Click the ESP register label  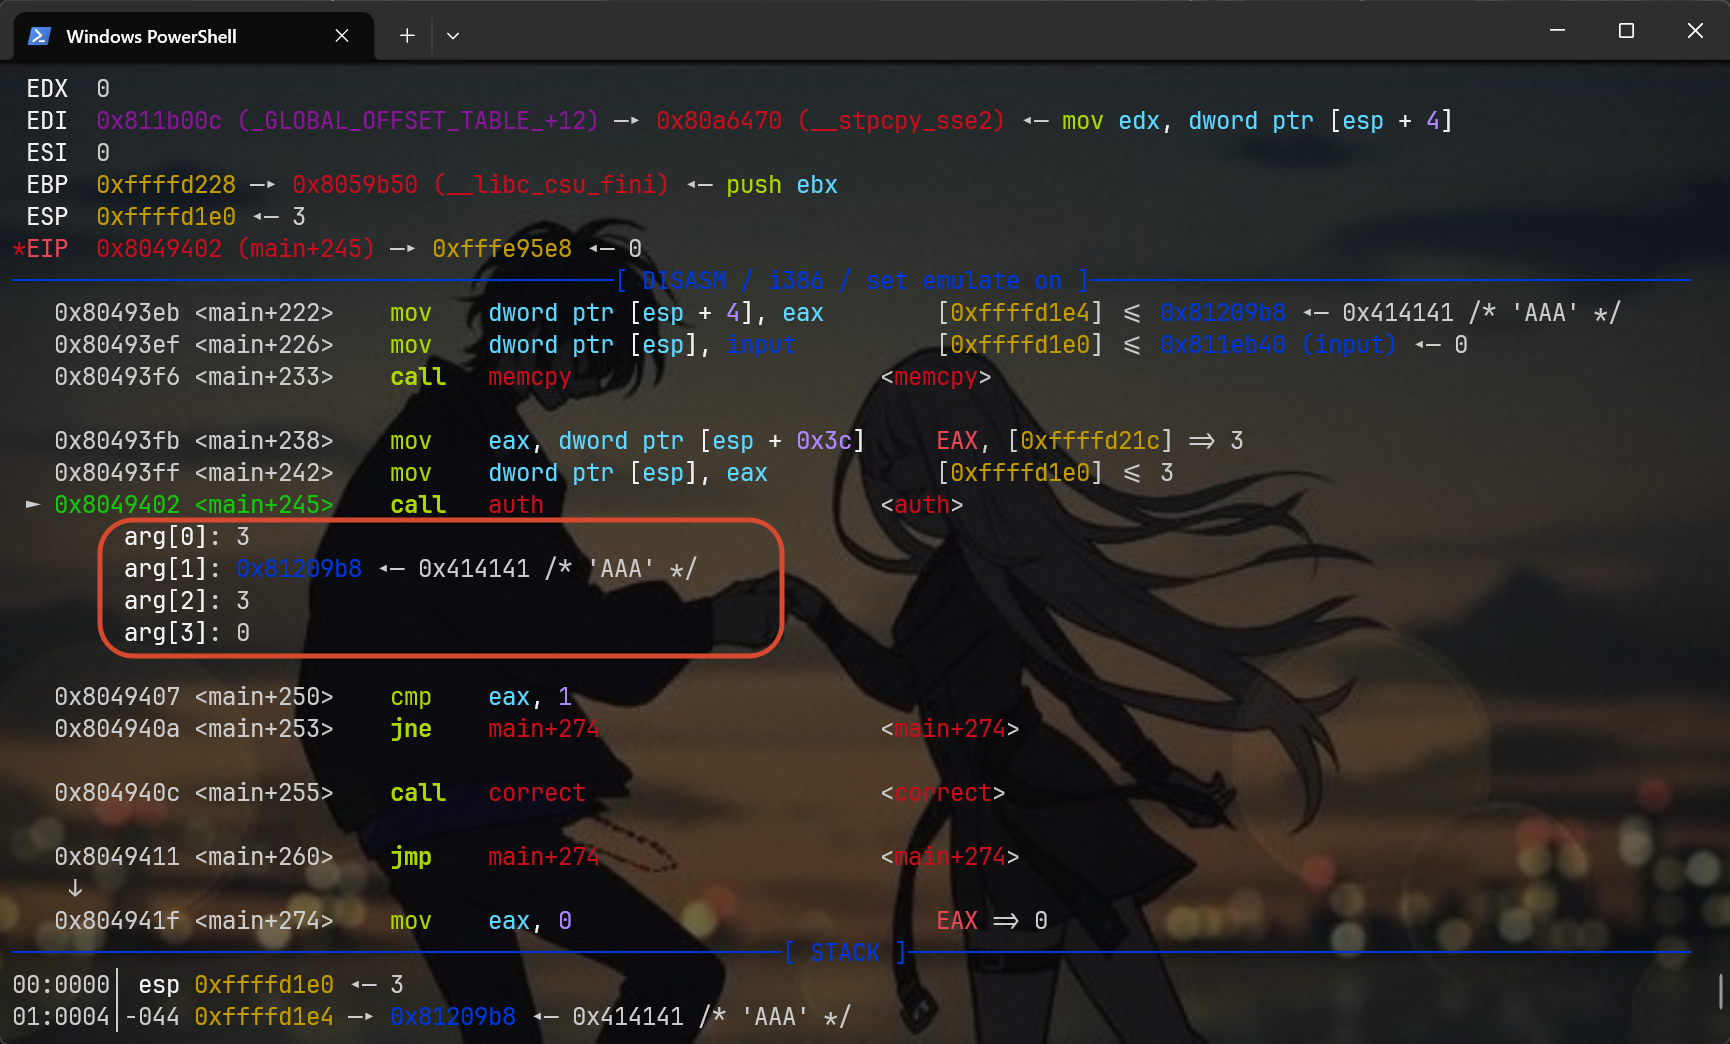47,217
